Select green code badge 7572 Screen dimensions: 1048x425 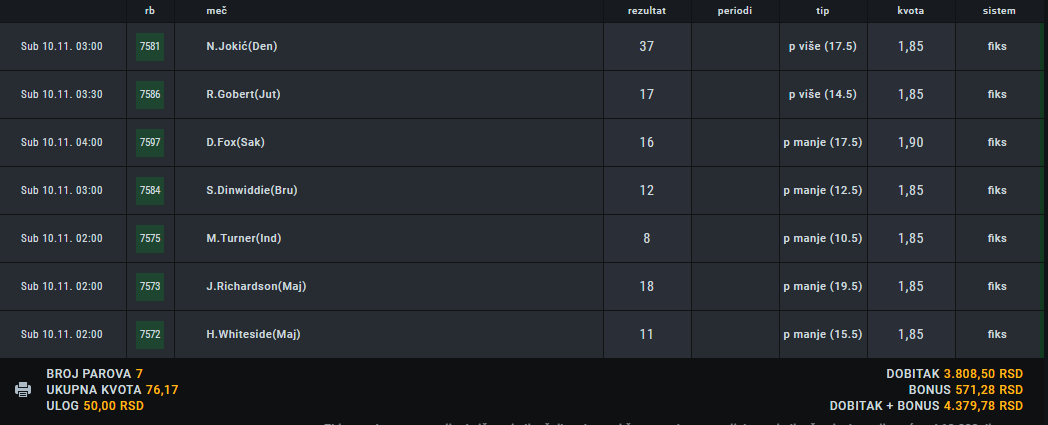pyautogui.click(x=150, y=334)
